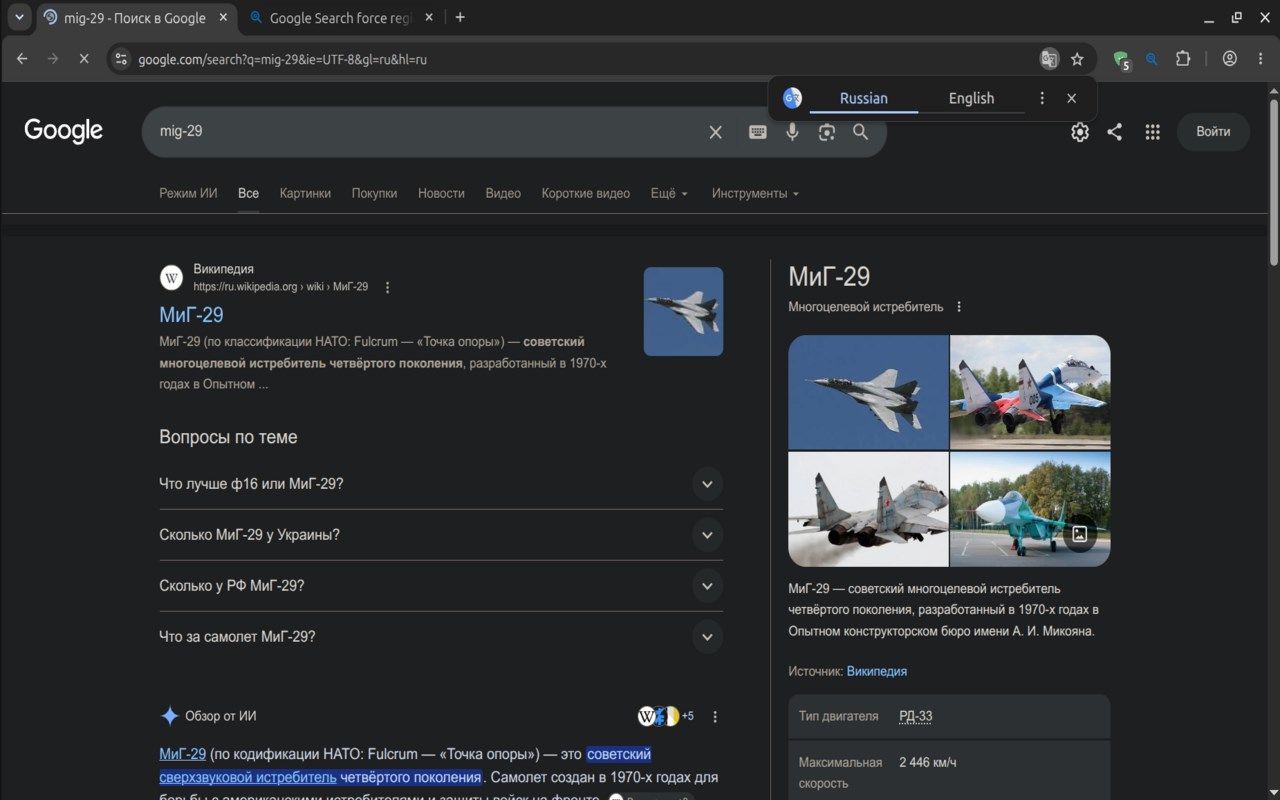Switch to Картинки tab

click(x=305, y=193)
